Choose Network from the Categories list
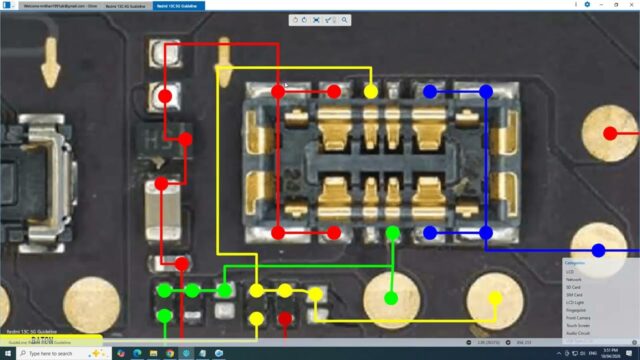This screenshot has height=360, width=640. coord(573,280)
